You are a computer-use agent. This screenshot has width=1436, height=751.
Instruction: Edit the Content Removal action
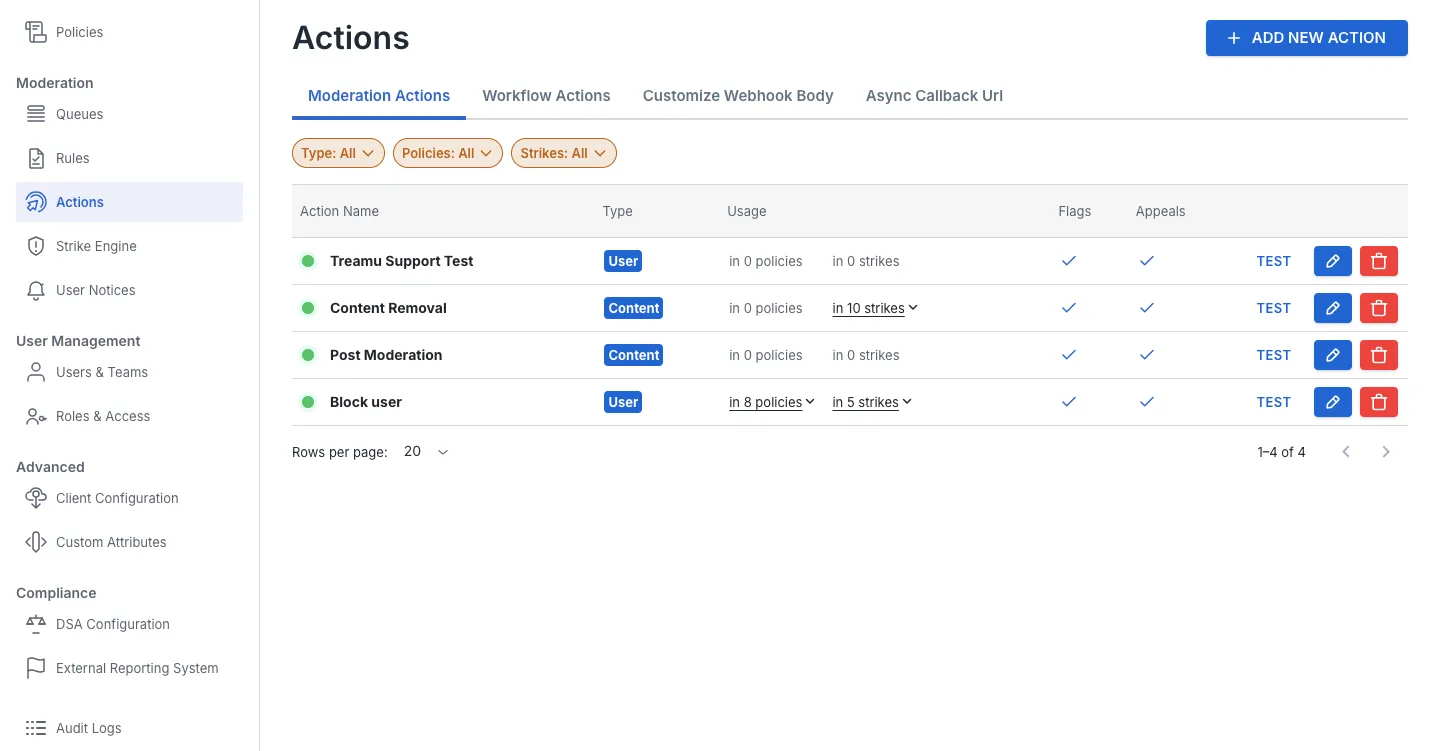[x=1332, y=308]
